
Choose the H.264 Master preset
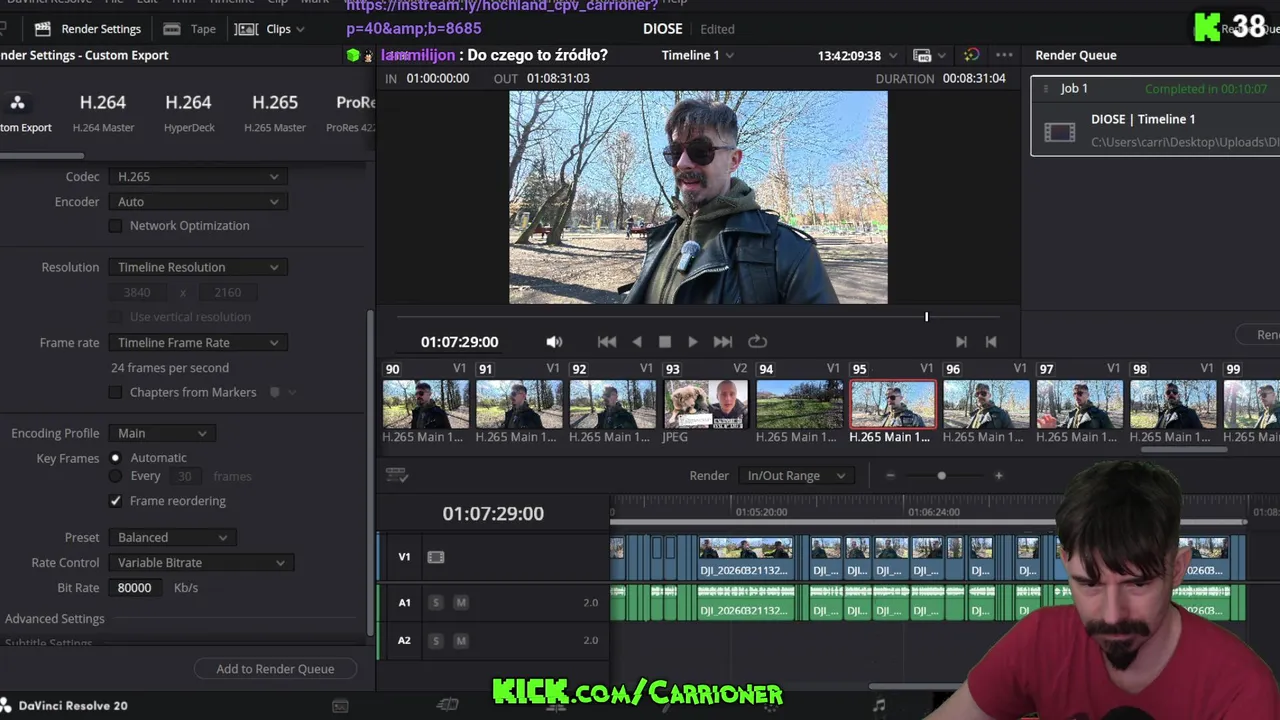click(103, 113)
